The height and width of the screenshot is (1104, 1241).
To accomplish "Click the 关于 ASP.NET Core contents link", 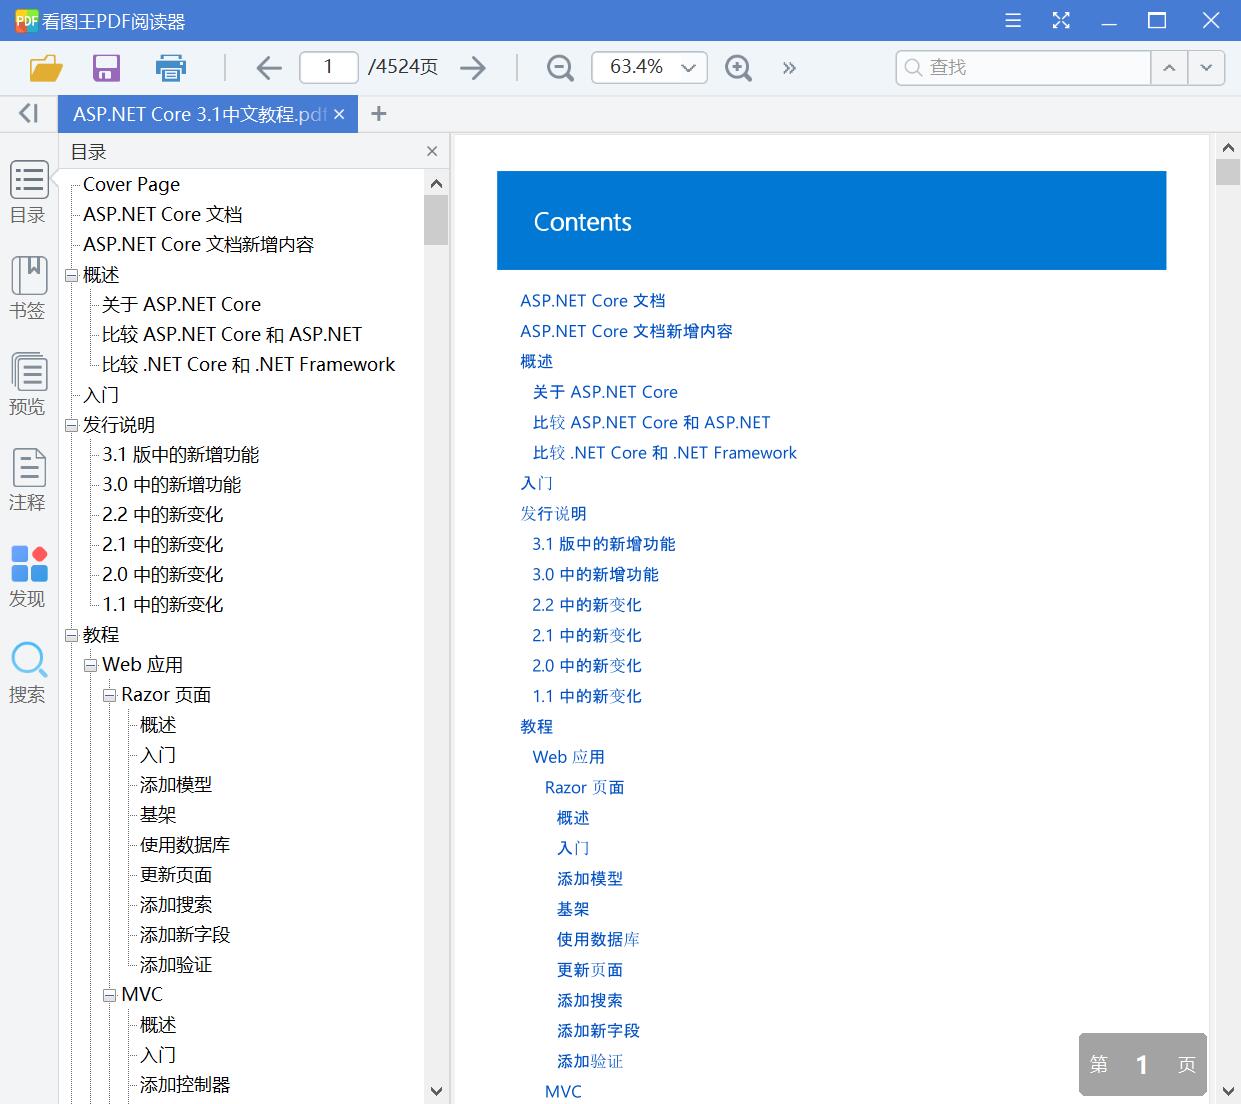I will click(x=605, y=391).
